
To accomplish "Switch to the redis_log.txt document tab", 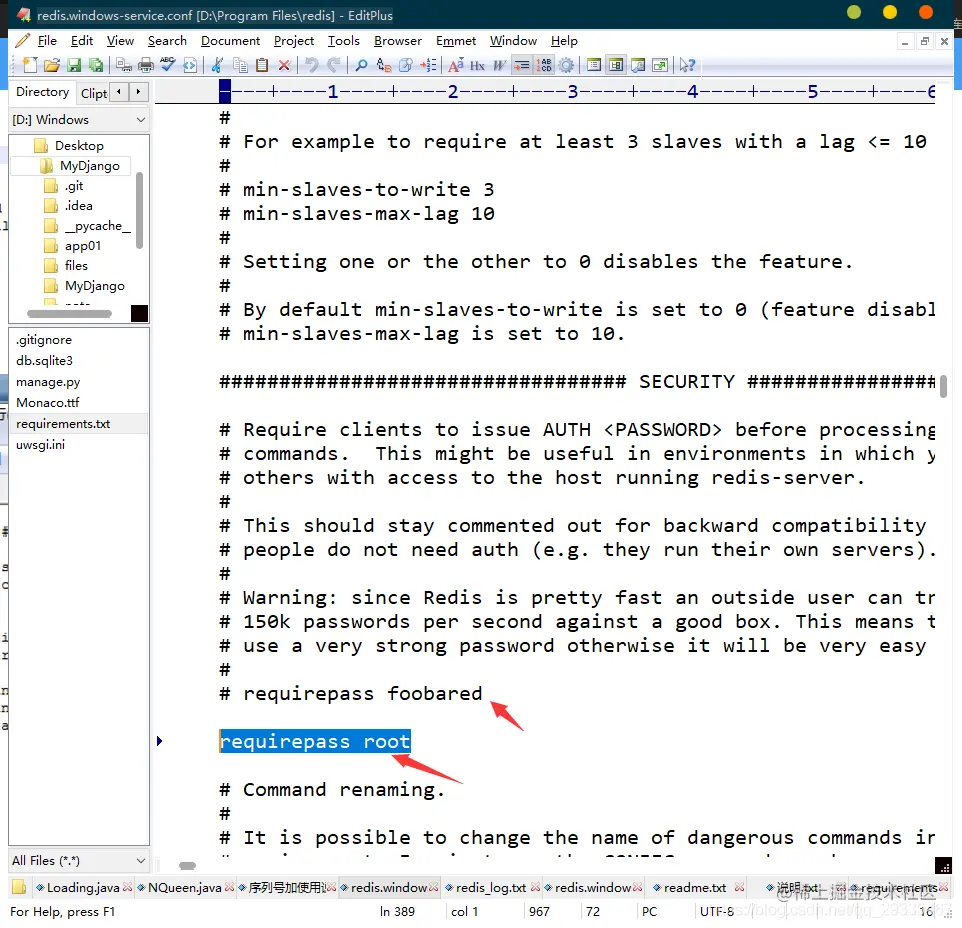I will pos(491,888).
